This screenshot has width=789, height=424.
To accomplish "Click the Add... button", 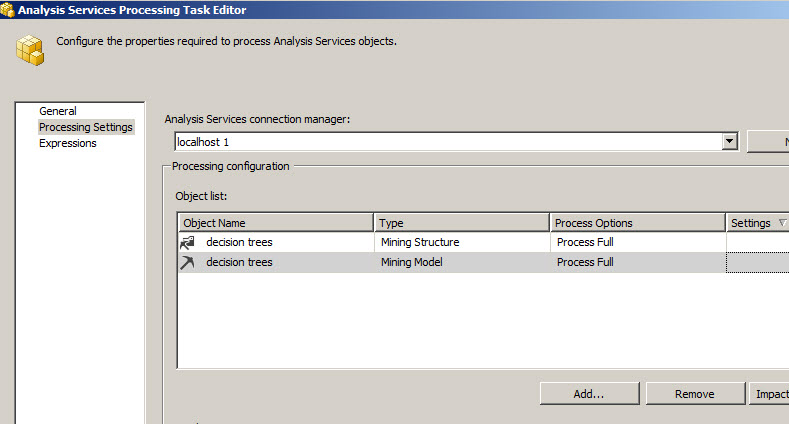I will (x=589, y=394).
